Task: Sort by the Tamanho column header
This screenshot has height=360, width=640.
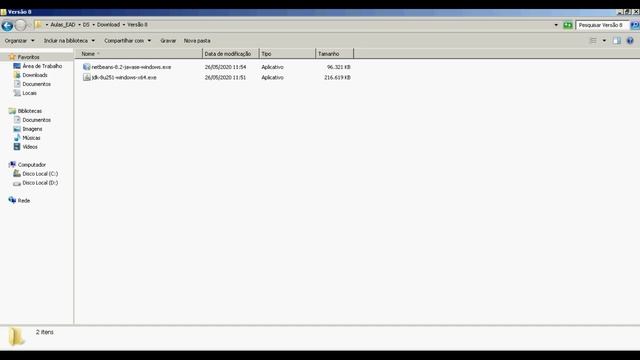Action: pyautogui.click(x=335, y=54)
